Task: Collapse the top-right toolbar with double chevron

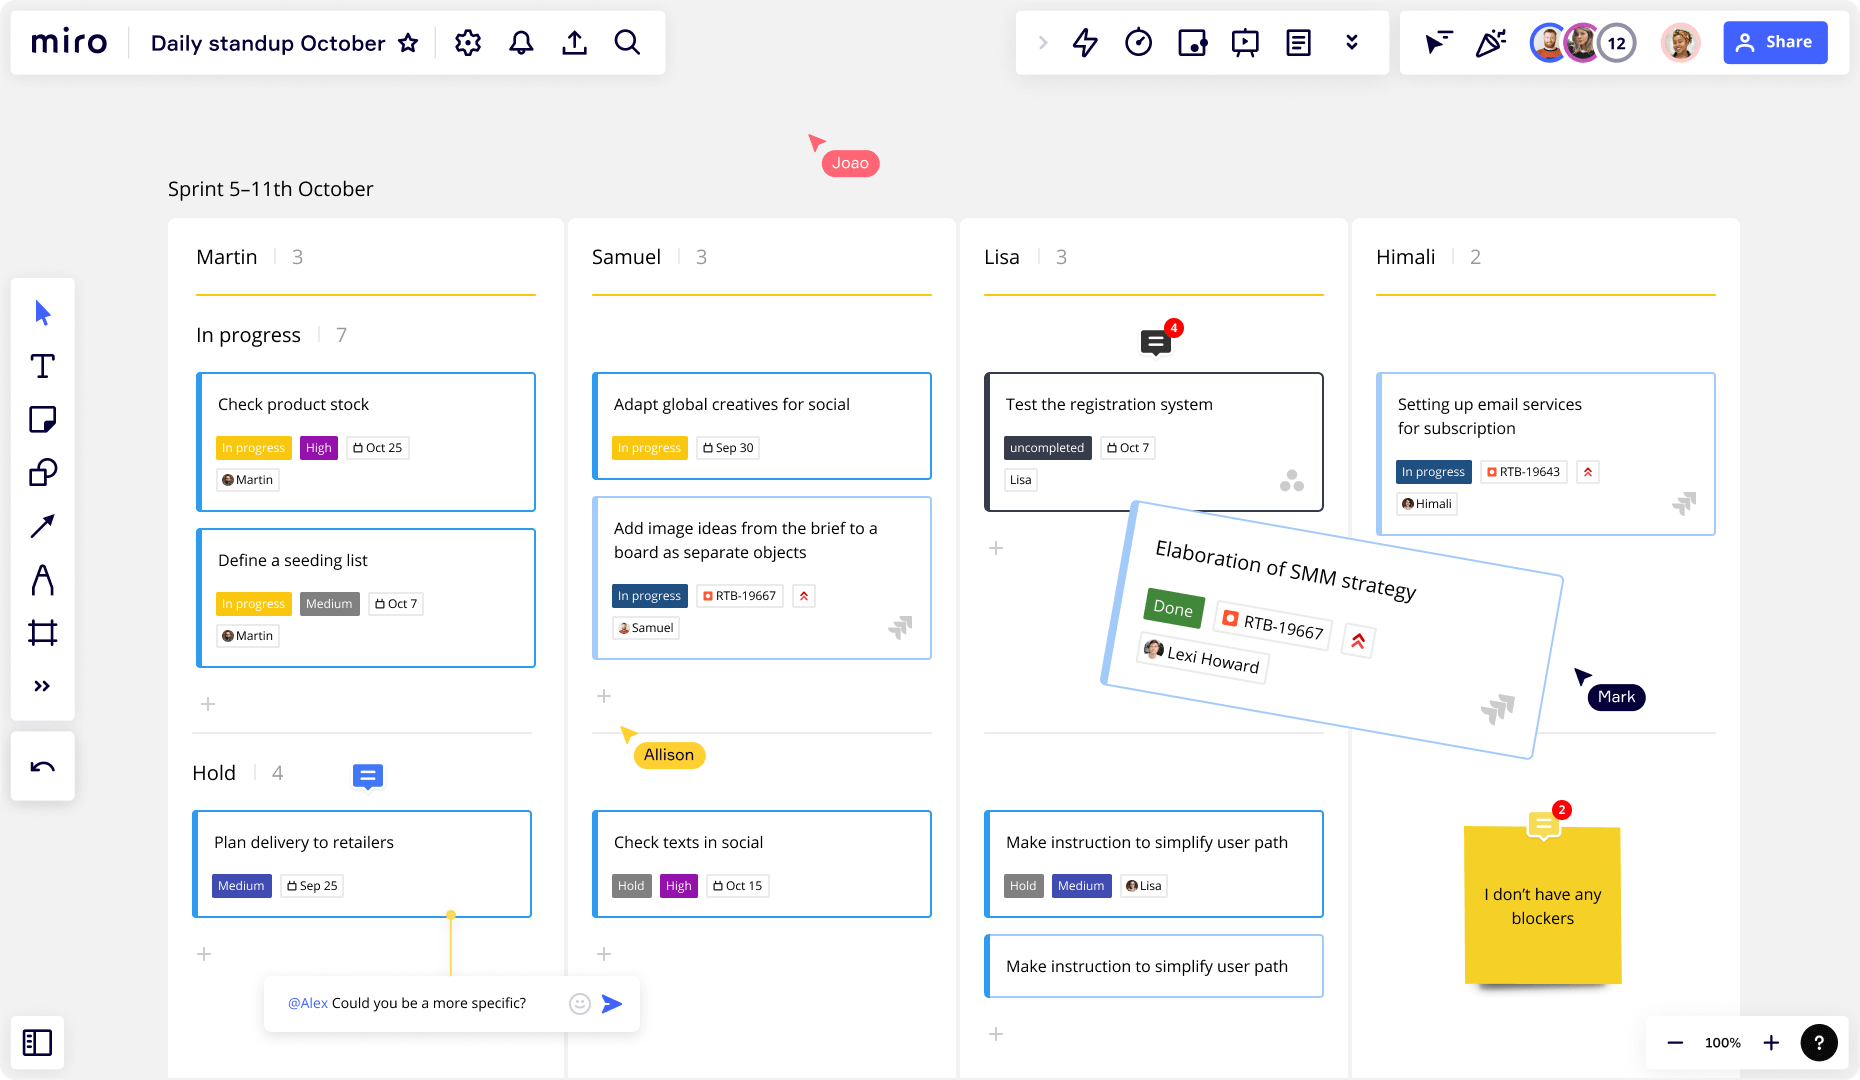Action: pos(1352,42)
